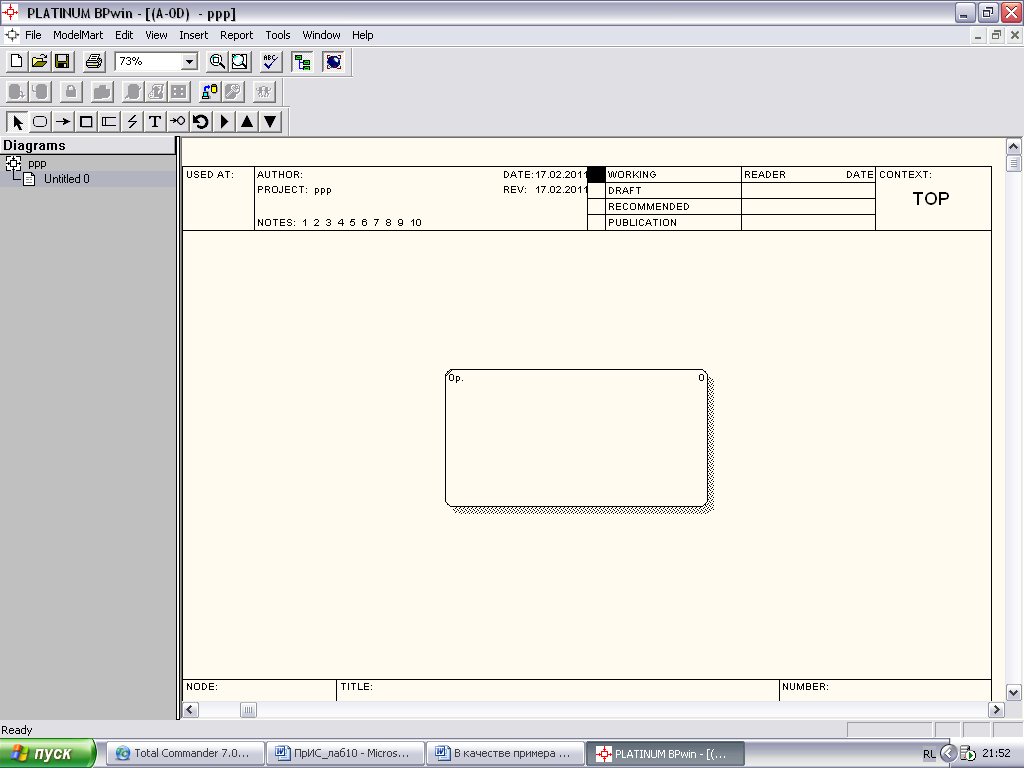Switch to Total Commander taskbar button
The height and width of the screenshot is (768, 1024).
click(x=185, y=753)
